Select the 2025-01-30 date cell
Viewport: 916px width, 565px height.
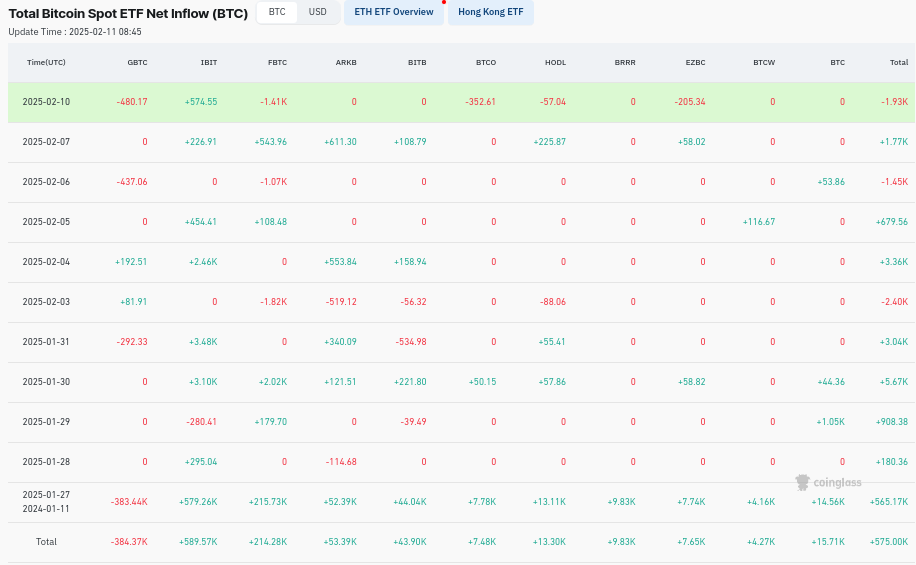tap(46, 382)
